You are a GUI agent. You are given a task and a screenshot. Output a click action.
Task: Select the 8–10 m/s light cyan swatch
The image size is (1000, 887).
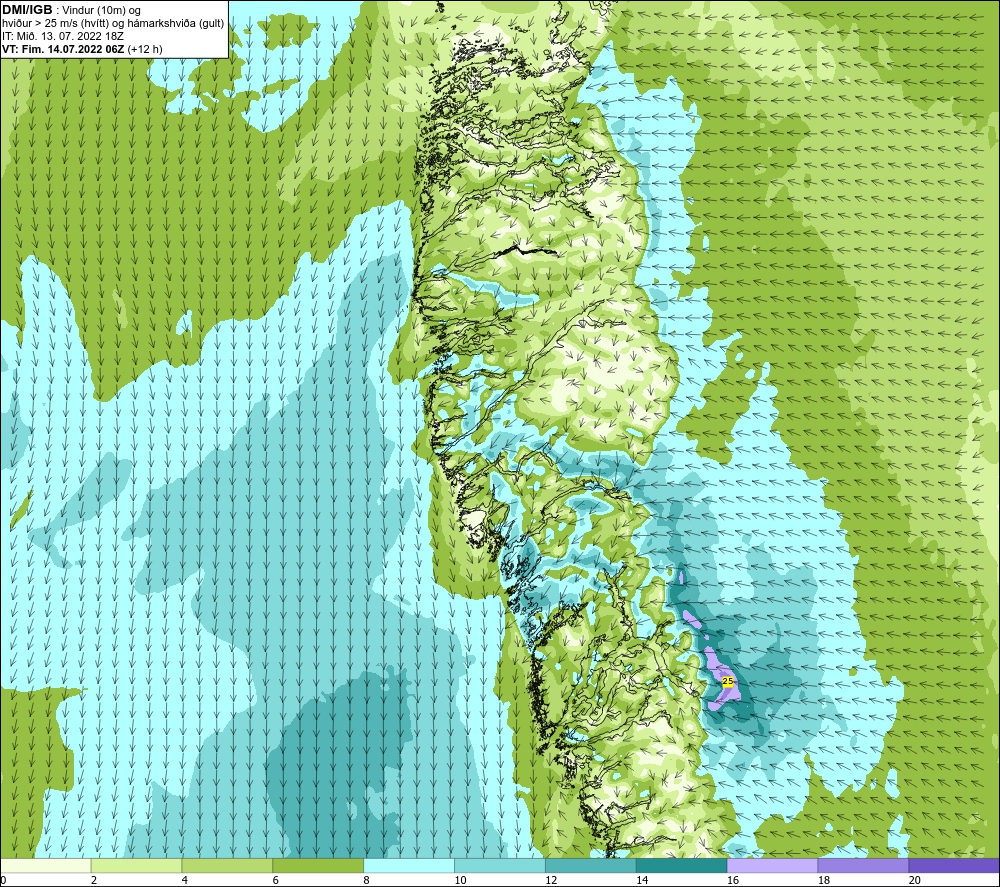[x=409, y=865]
